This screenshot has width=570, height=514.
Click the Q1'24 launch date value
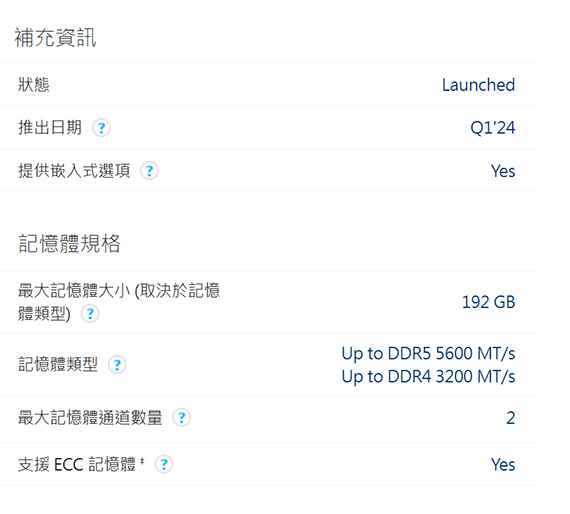tap(493, 128)
